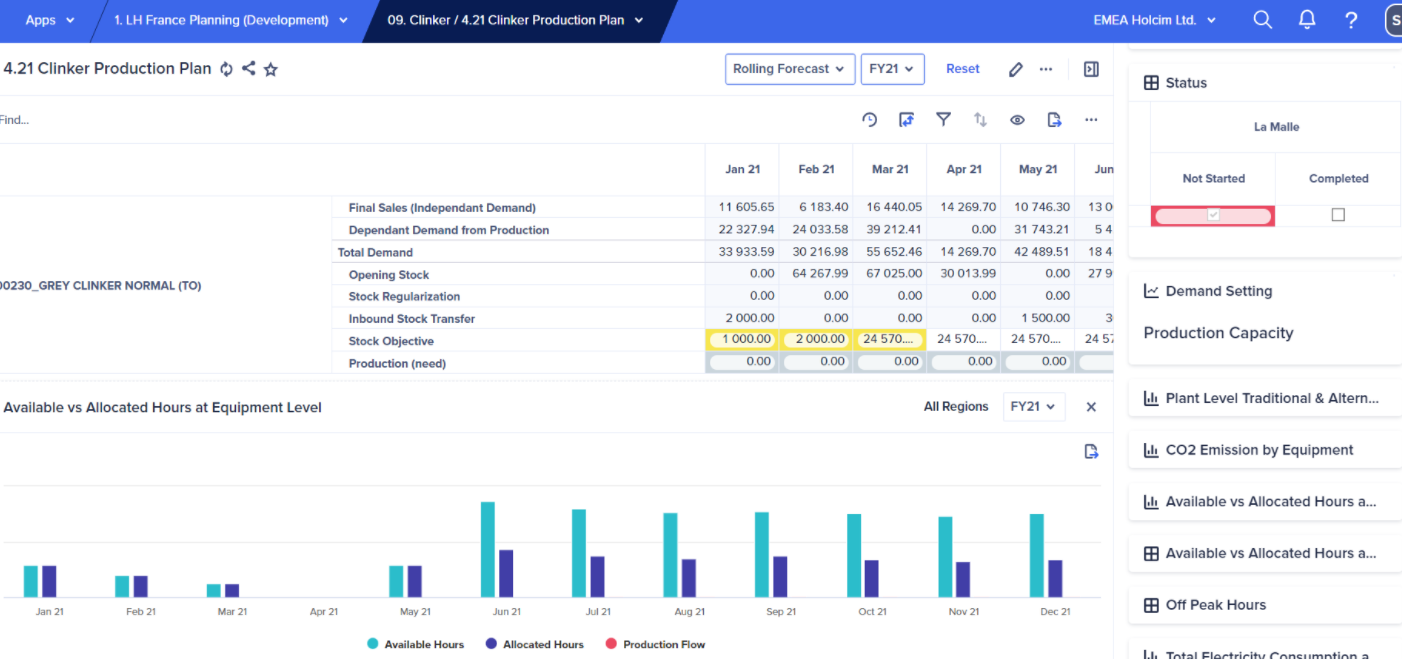
Task: Click the refresh icon next to title
Action: [227, 69]
